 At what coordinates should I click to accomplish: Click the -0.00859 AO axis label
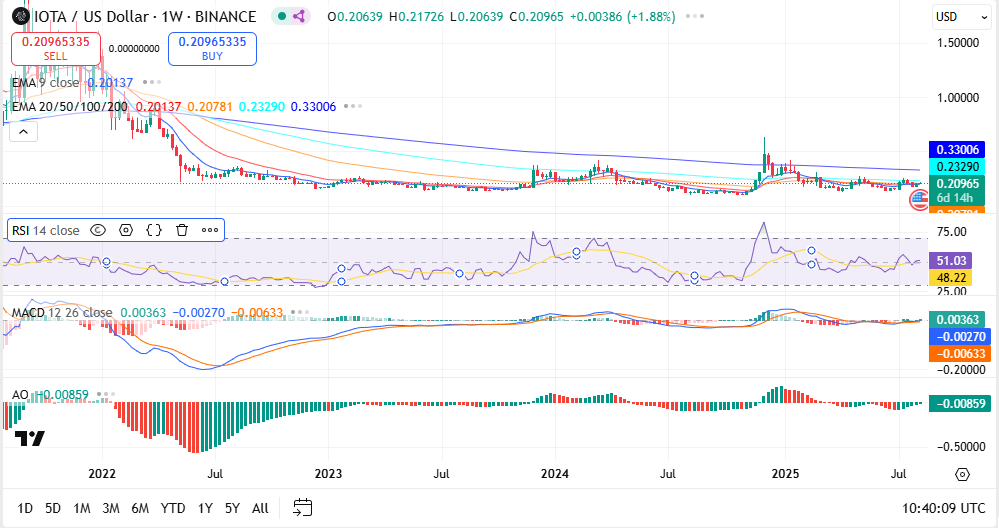[x=961, y=403]
